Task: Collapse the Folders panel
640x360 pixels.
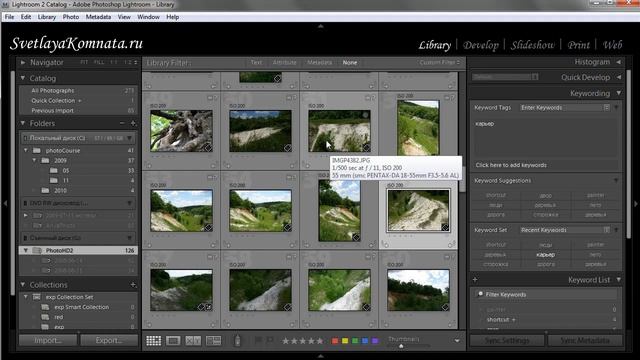Action: (x=23, y=123)
